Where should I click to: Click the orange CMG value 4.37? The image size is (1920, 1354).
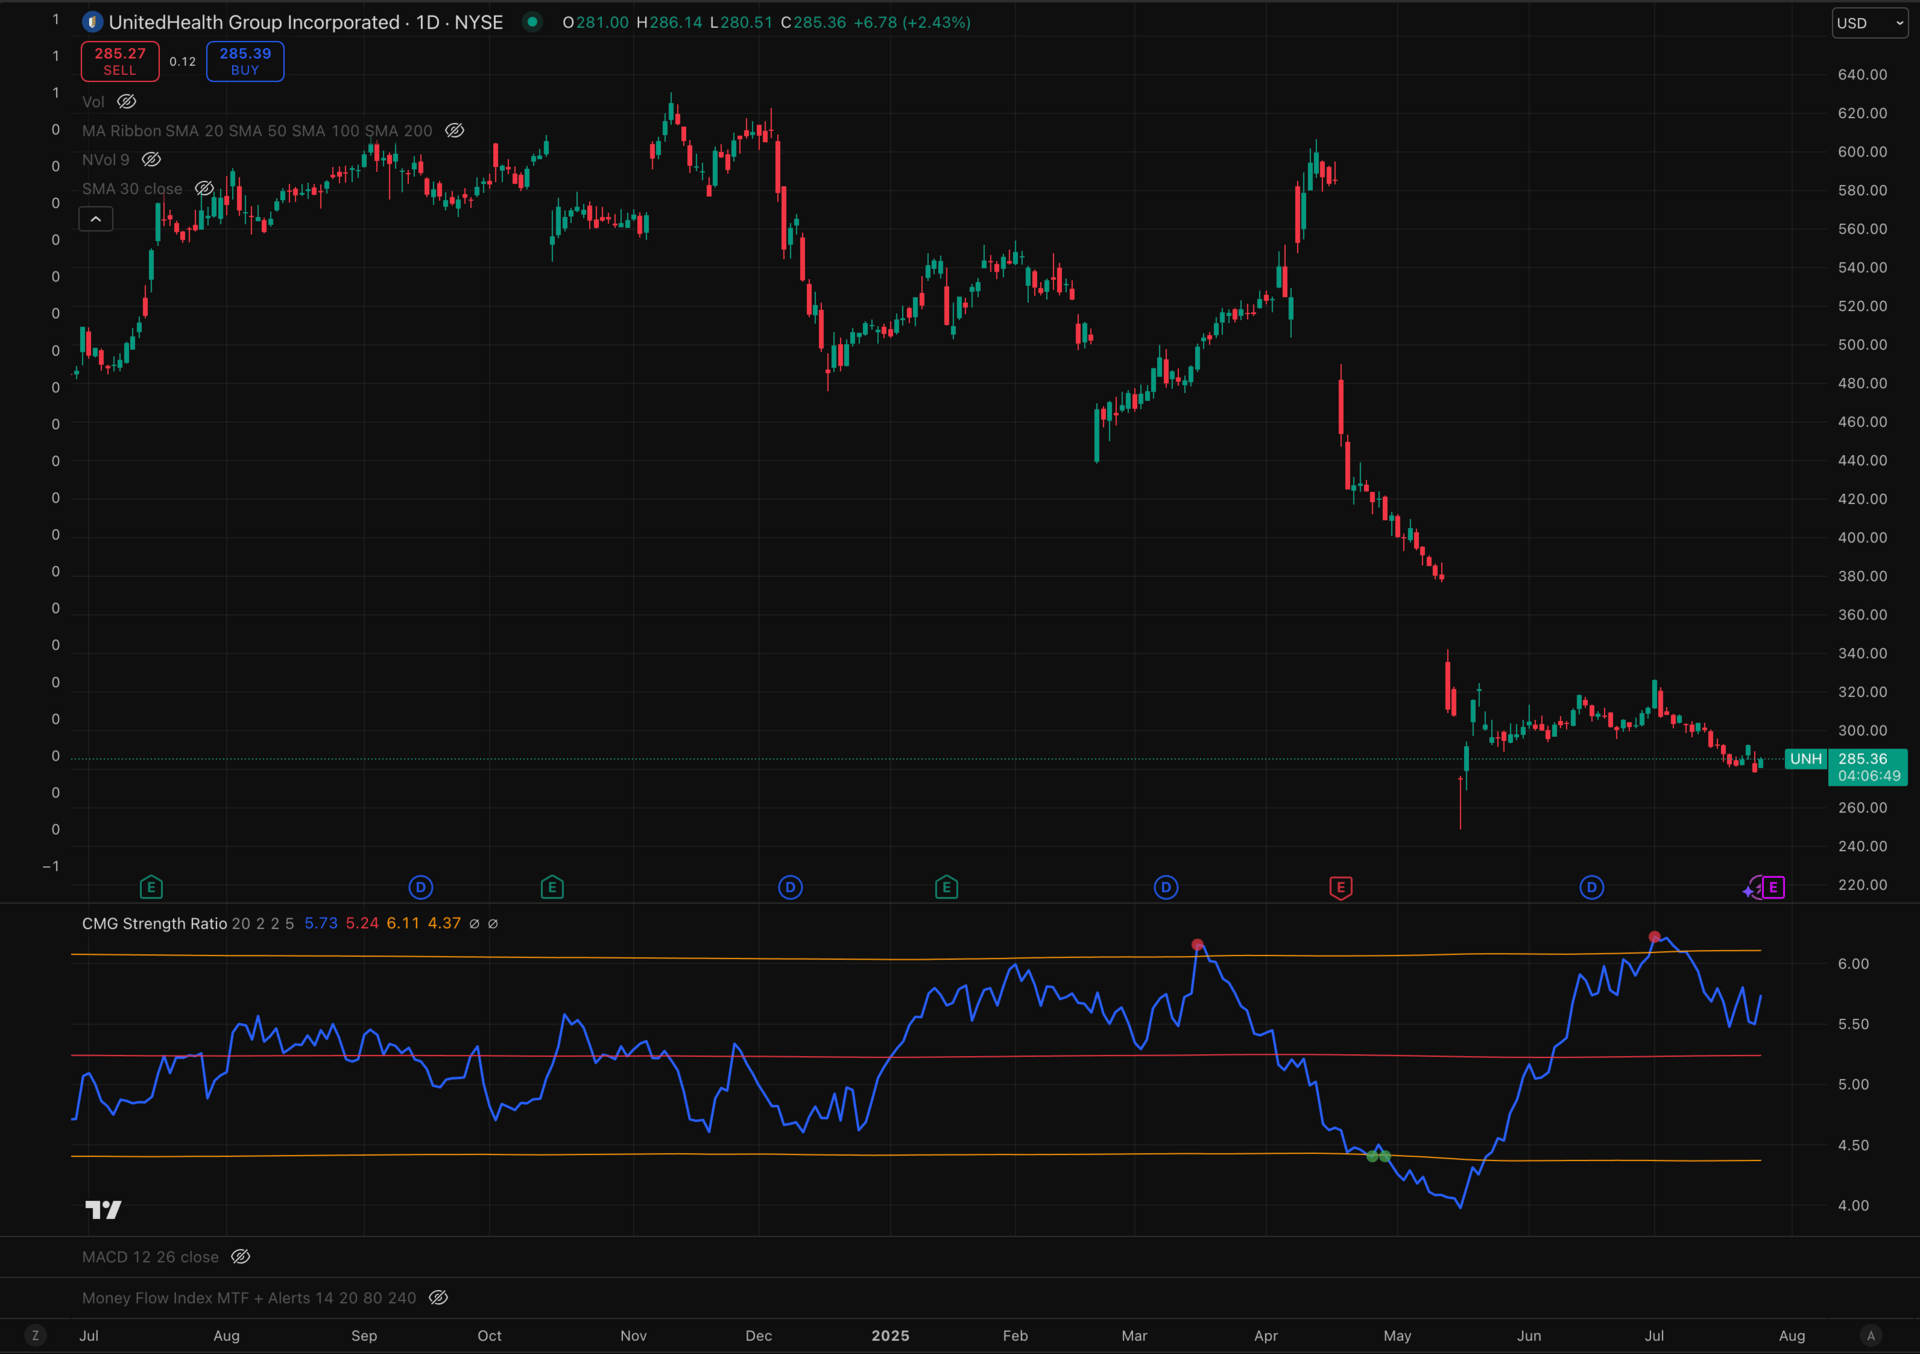point(444,924)
